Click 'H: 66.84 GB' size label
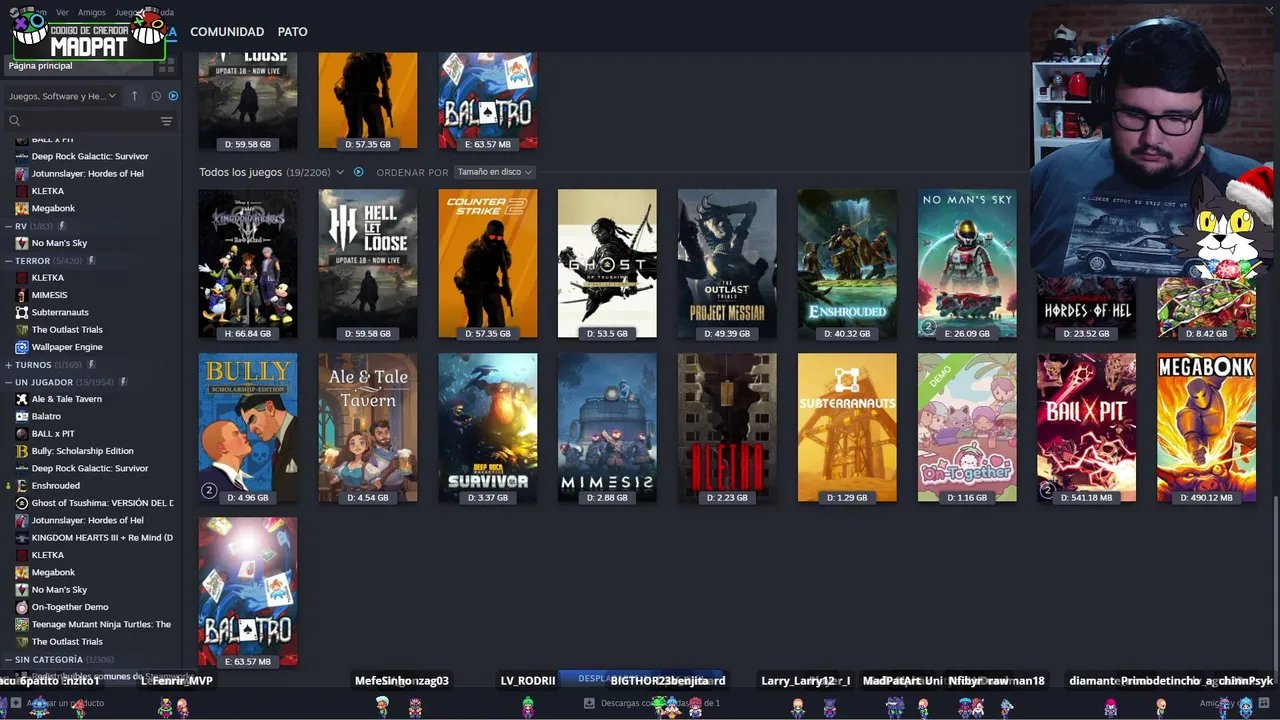This screenshot has width=1280, height=720. tap(248, 334)
